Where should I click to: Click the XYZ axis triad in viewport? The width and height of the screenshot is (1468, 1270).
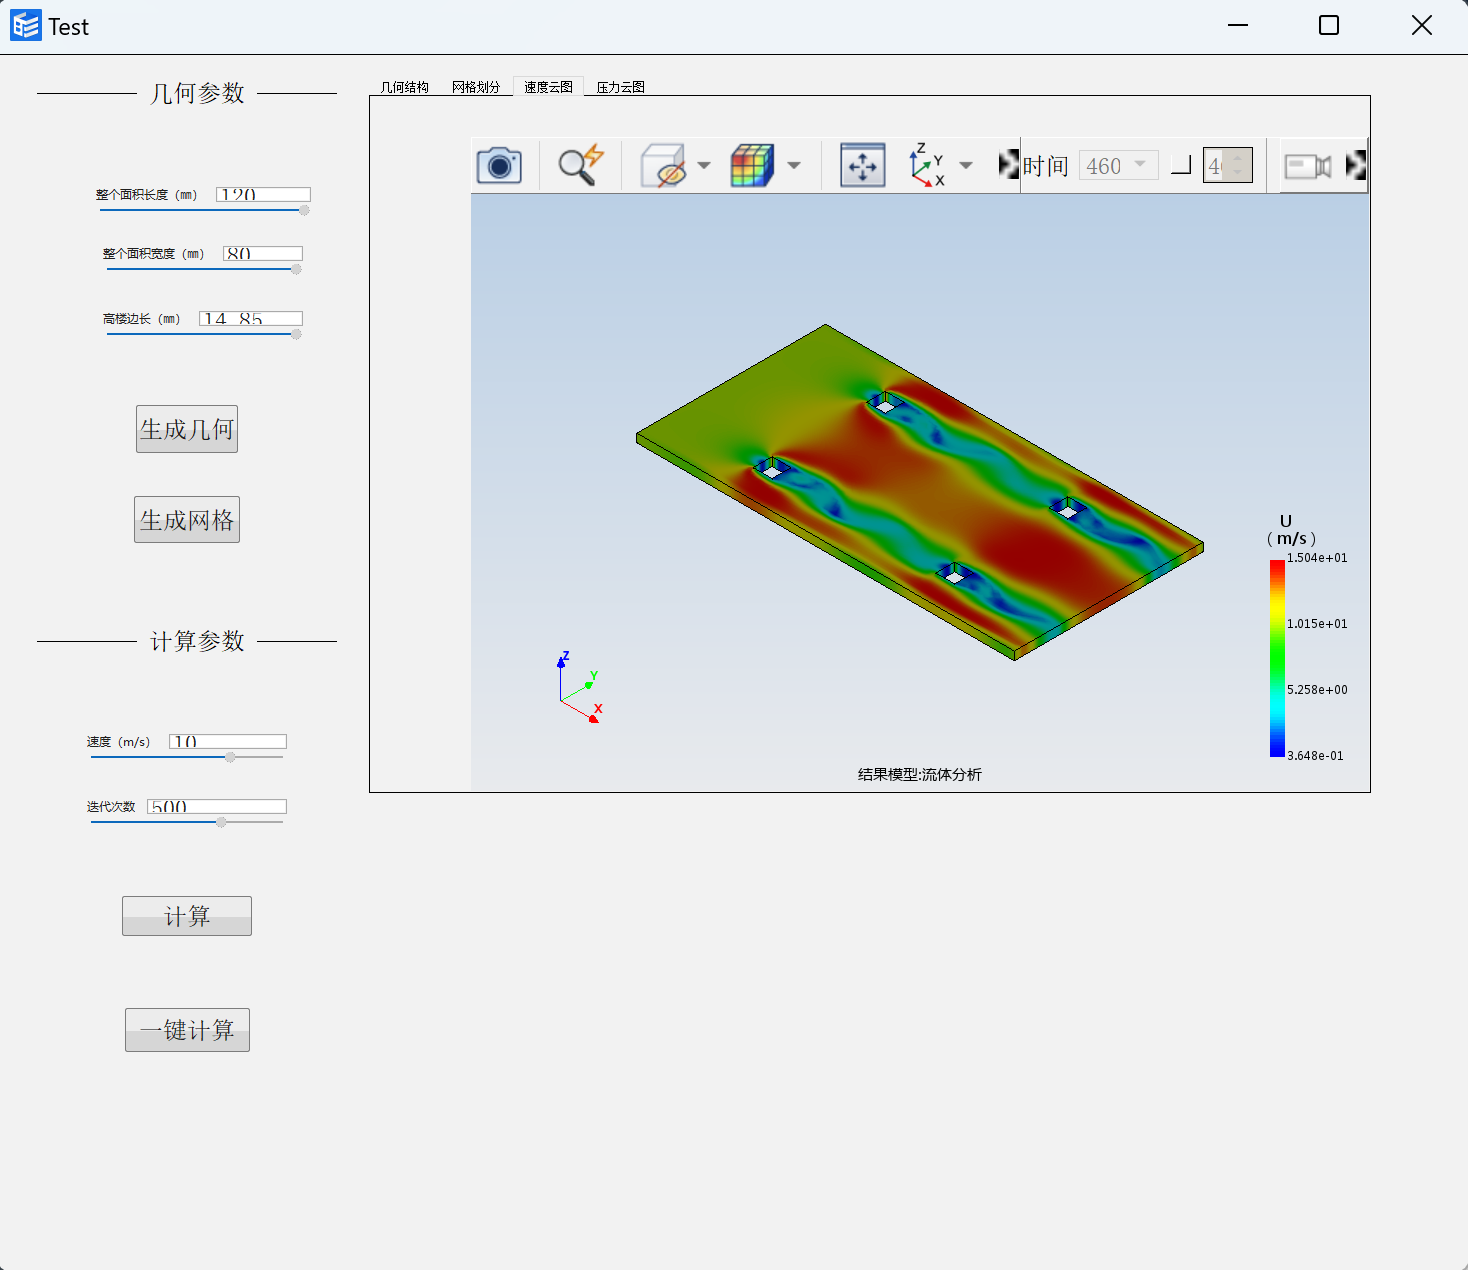click(x=580, y=687)
